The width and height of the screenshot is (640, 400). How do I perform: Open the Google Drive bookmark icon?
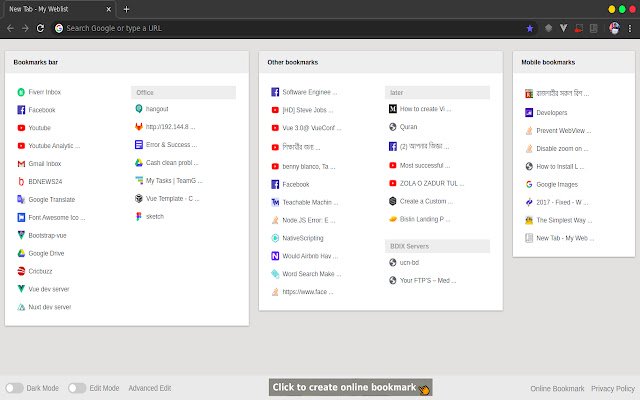click(21, 253)
